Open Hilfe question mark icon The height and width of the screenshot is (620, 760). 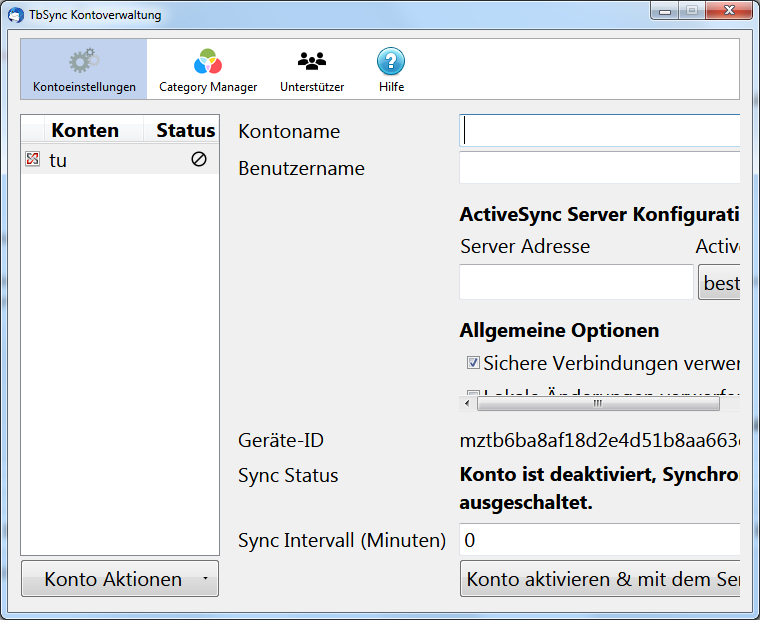tap(391, 62)
